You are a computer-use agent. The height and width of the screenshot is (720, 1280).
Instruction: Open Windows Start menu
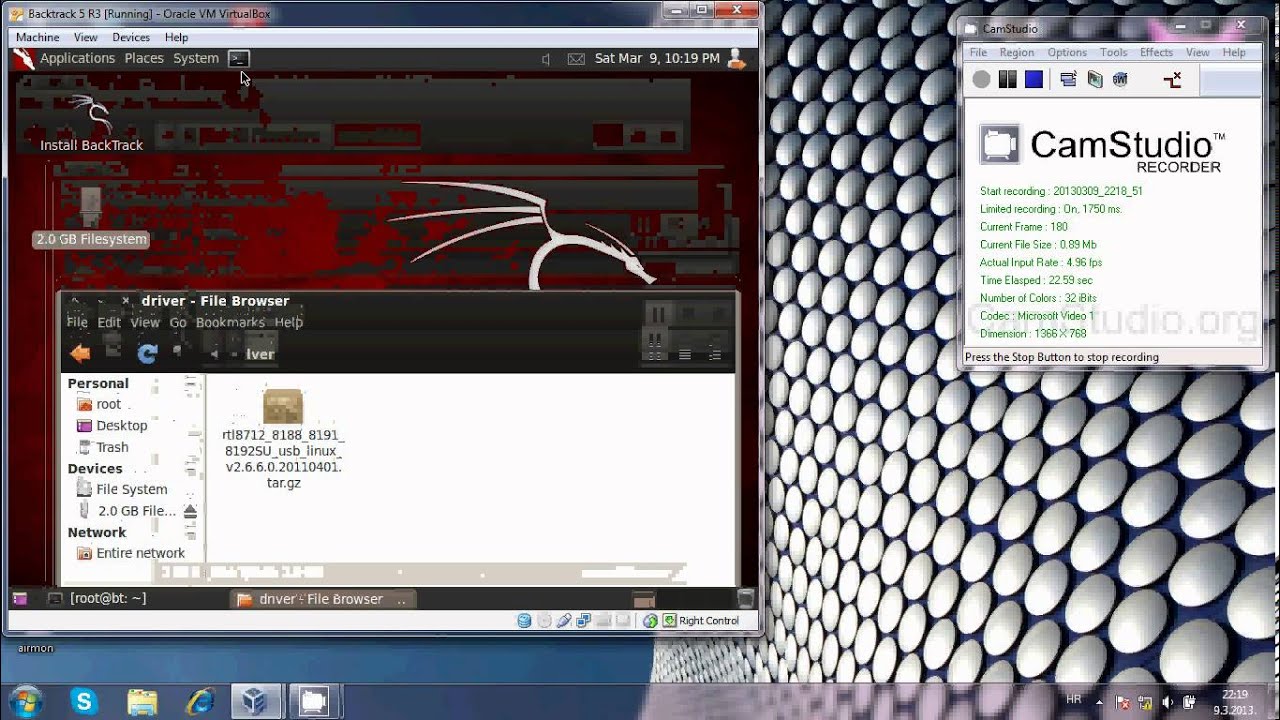[x=24, y=700]
